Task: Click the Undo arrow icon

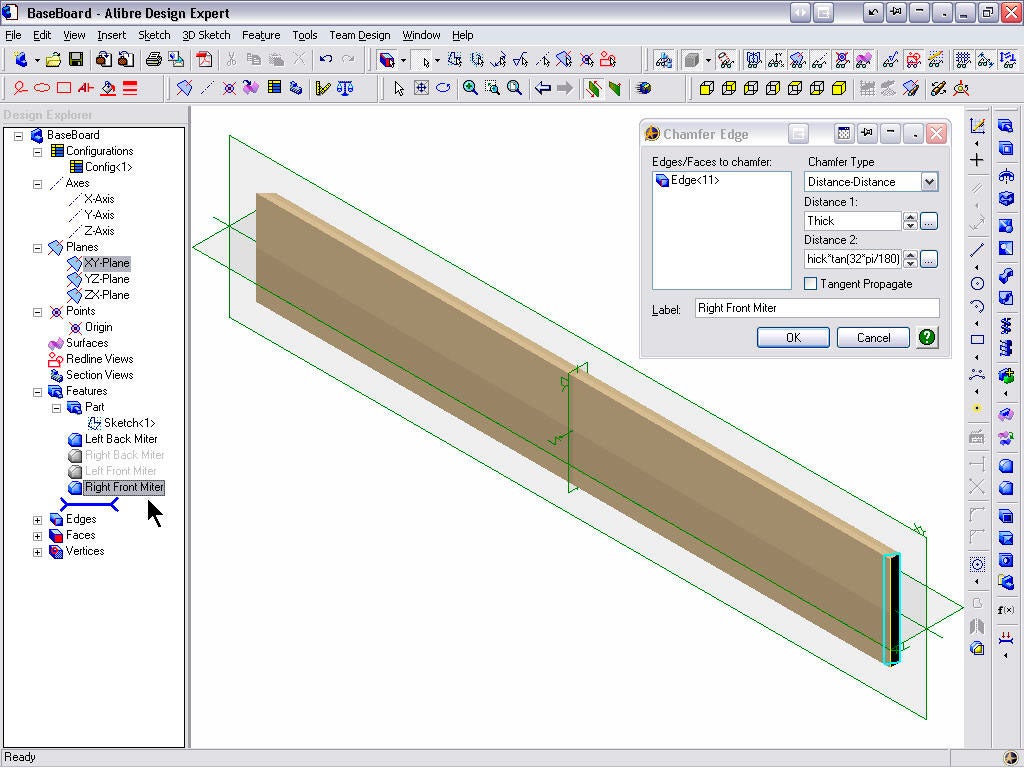Action: [x=326, y=60]
